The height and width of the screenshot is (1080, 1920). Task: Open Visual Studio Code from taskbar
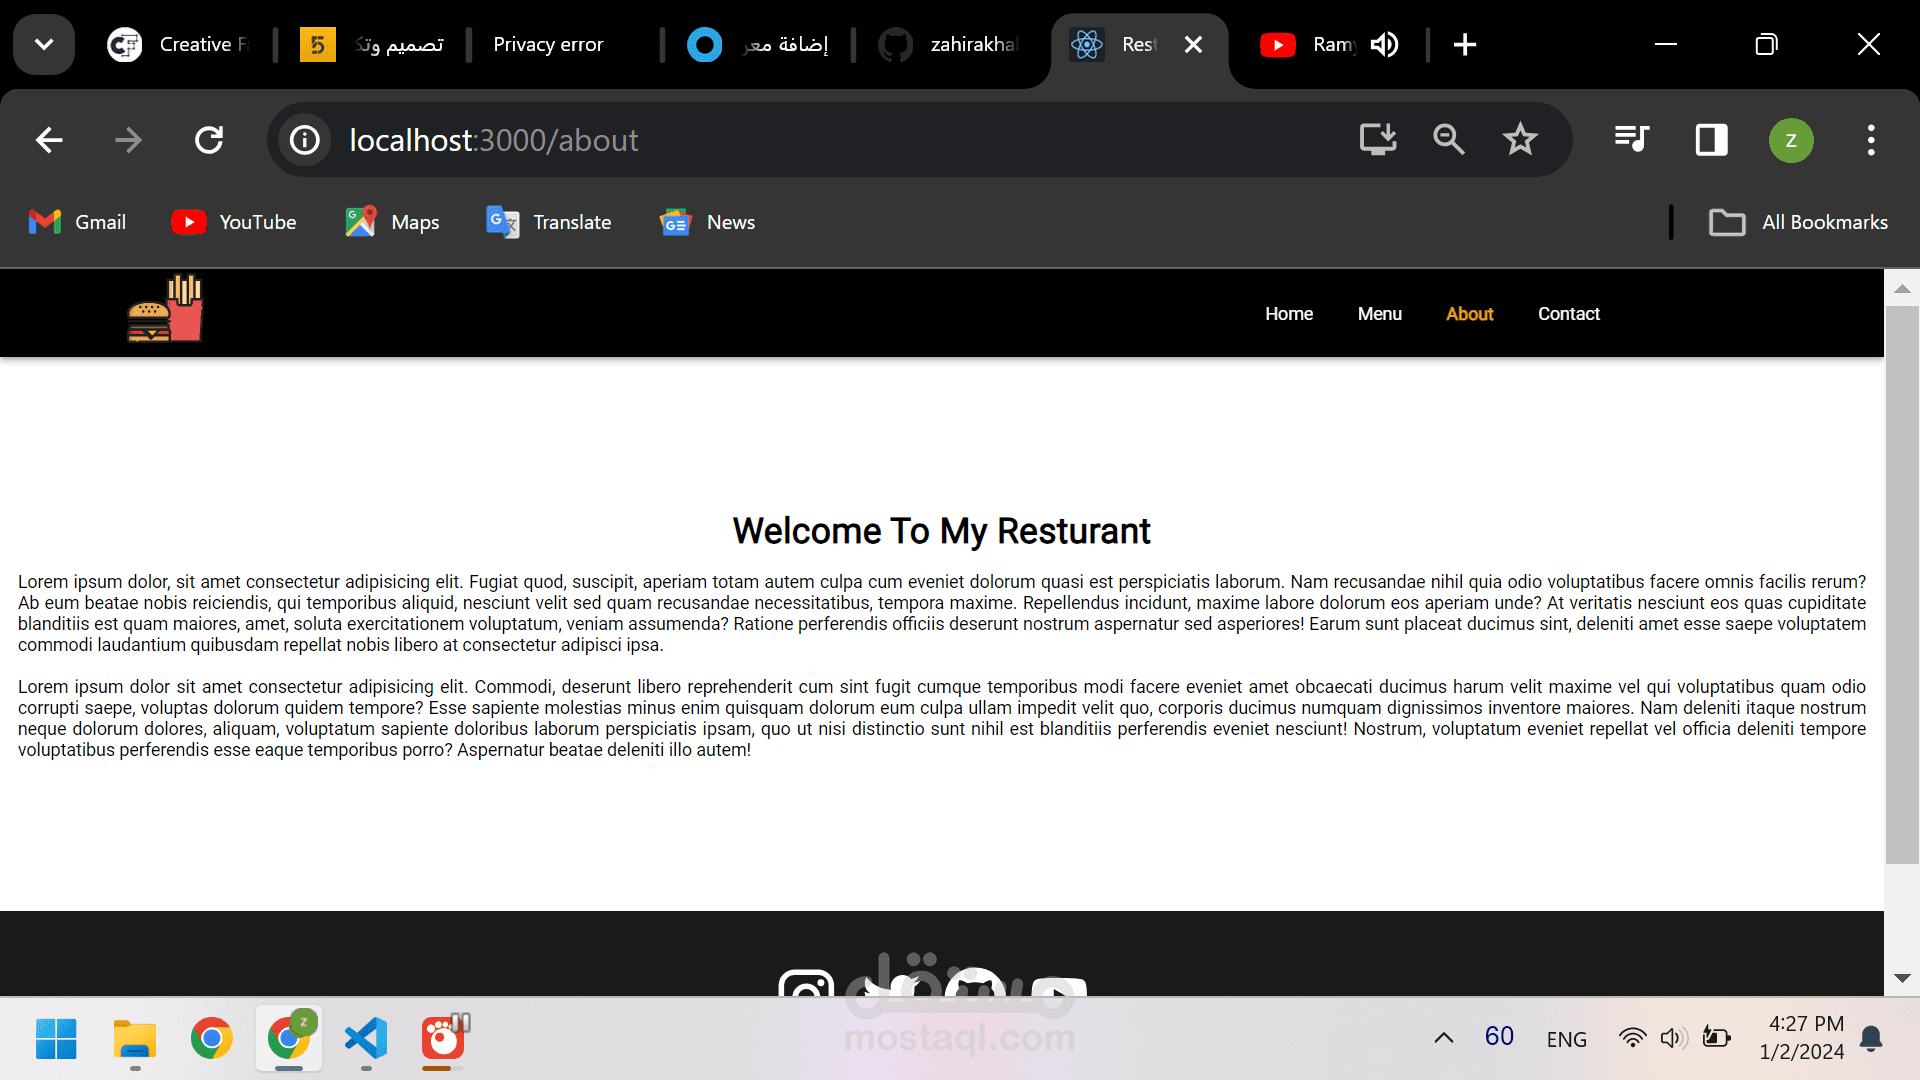[x=366, y=1039]
